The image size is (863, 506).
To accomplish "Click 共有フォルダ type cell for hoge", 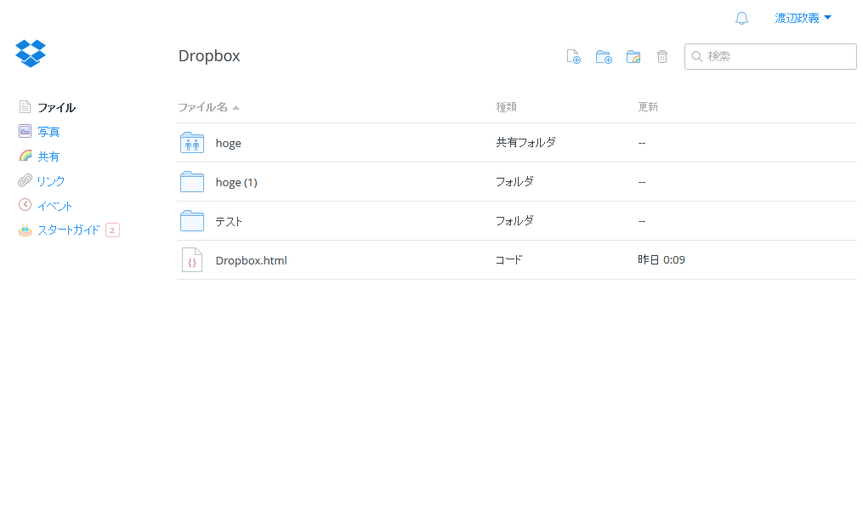I will [526, 143].
